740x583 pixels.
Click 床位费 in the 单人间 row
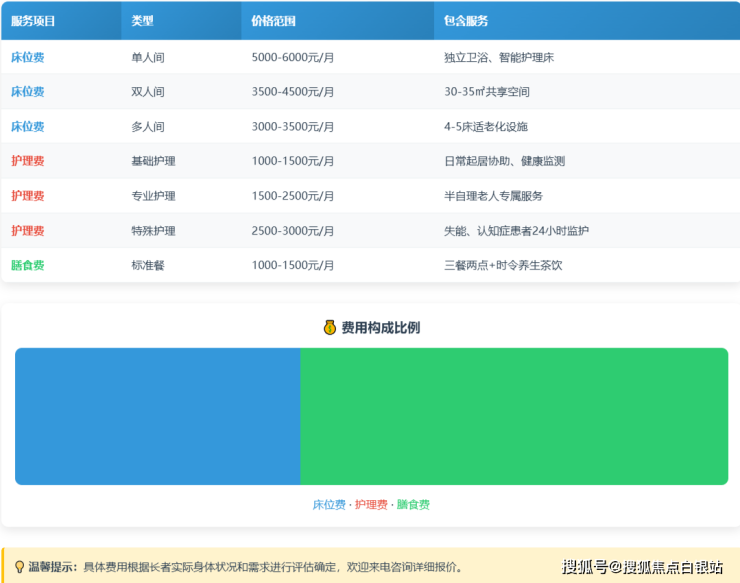point(28,58)
